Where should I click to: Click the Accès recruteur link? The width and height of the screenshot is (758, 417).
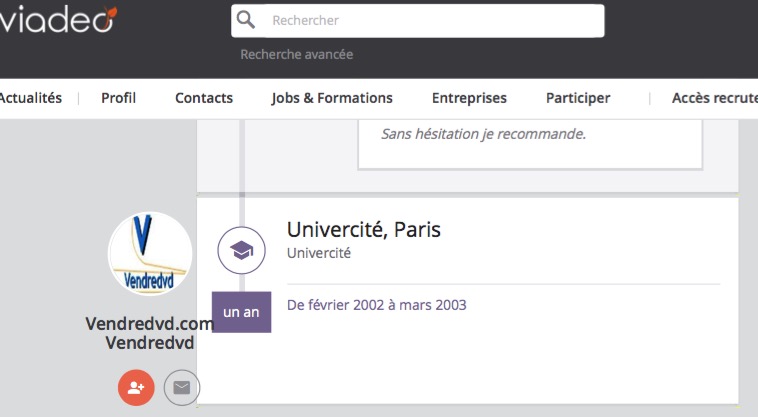click(714, 98)
